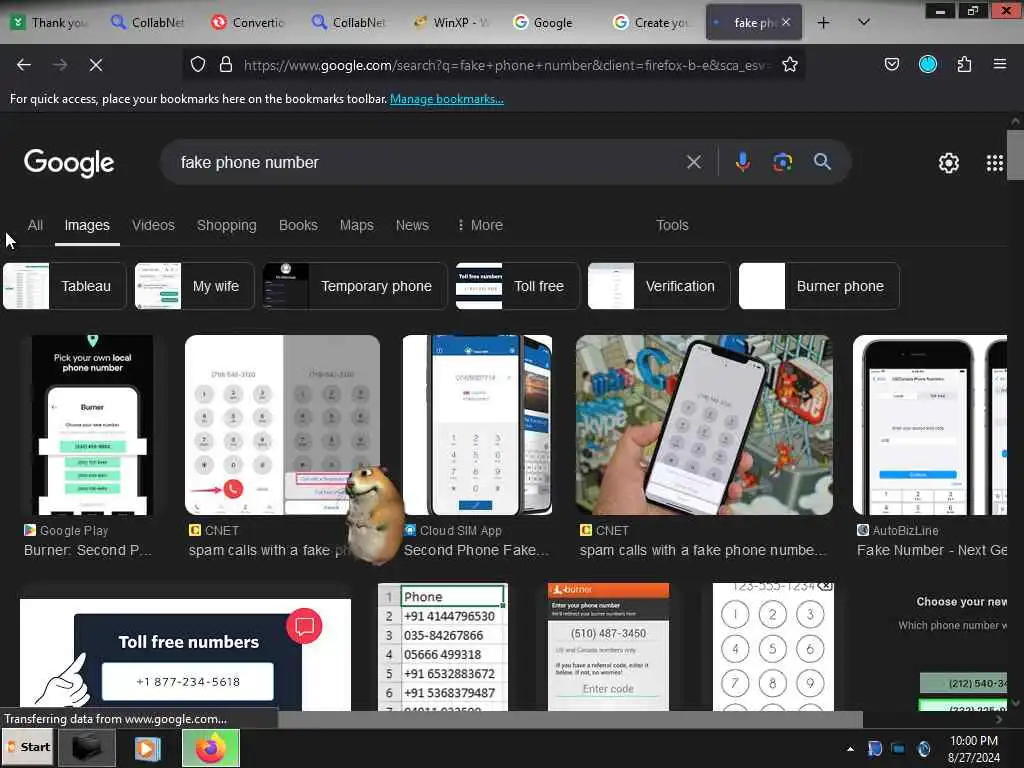This screenshot has height=768, width=1024.
Task: View site padlock security info
Action: (226, 64)
